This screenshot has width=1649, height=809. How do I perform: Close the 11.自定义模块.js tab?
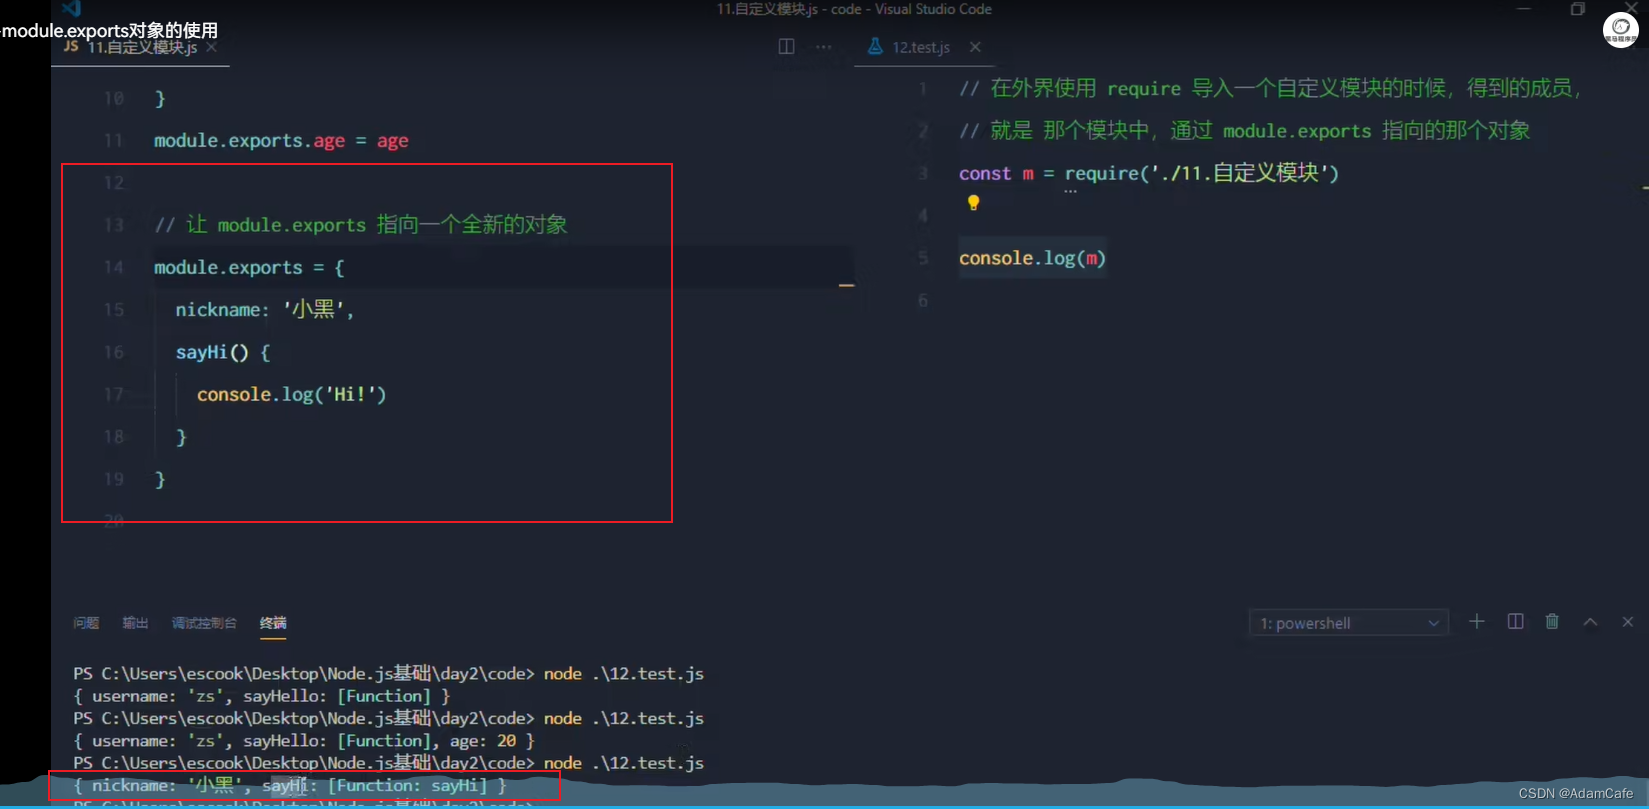[x=211, y=47]
